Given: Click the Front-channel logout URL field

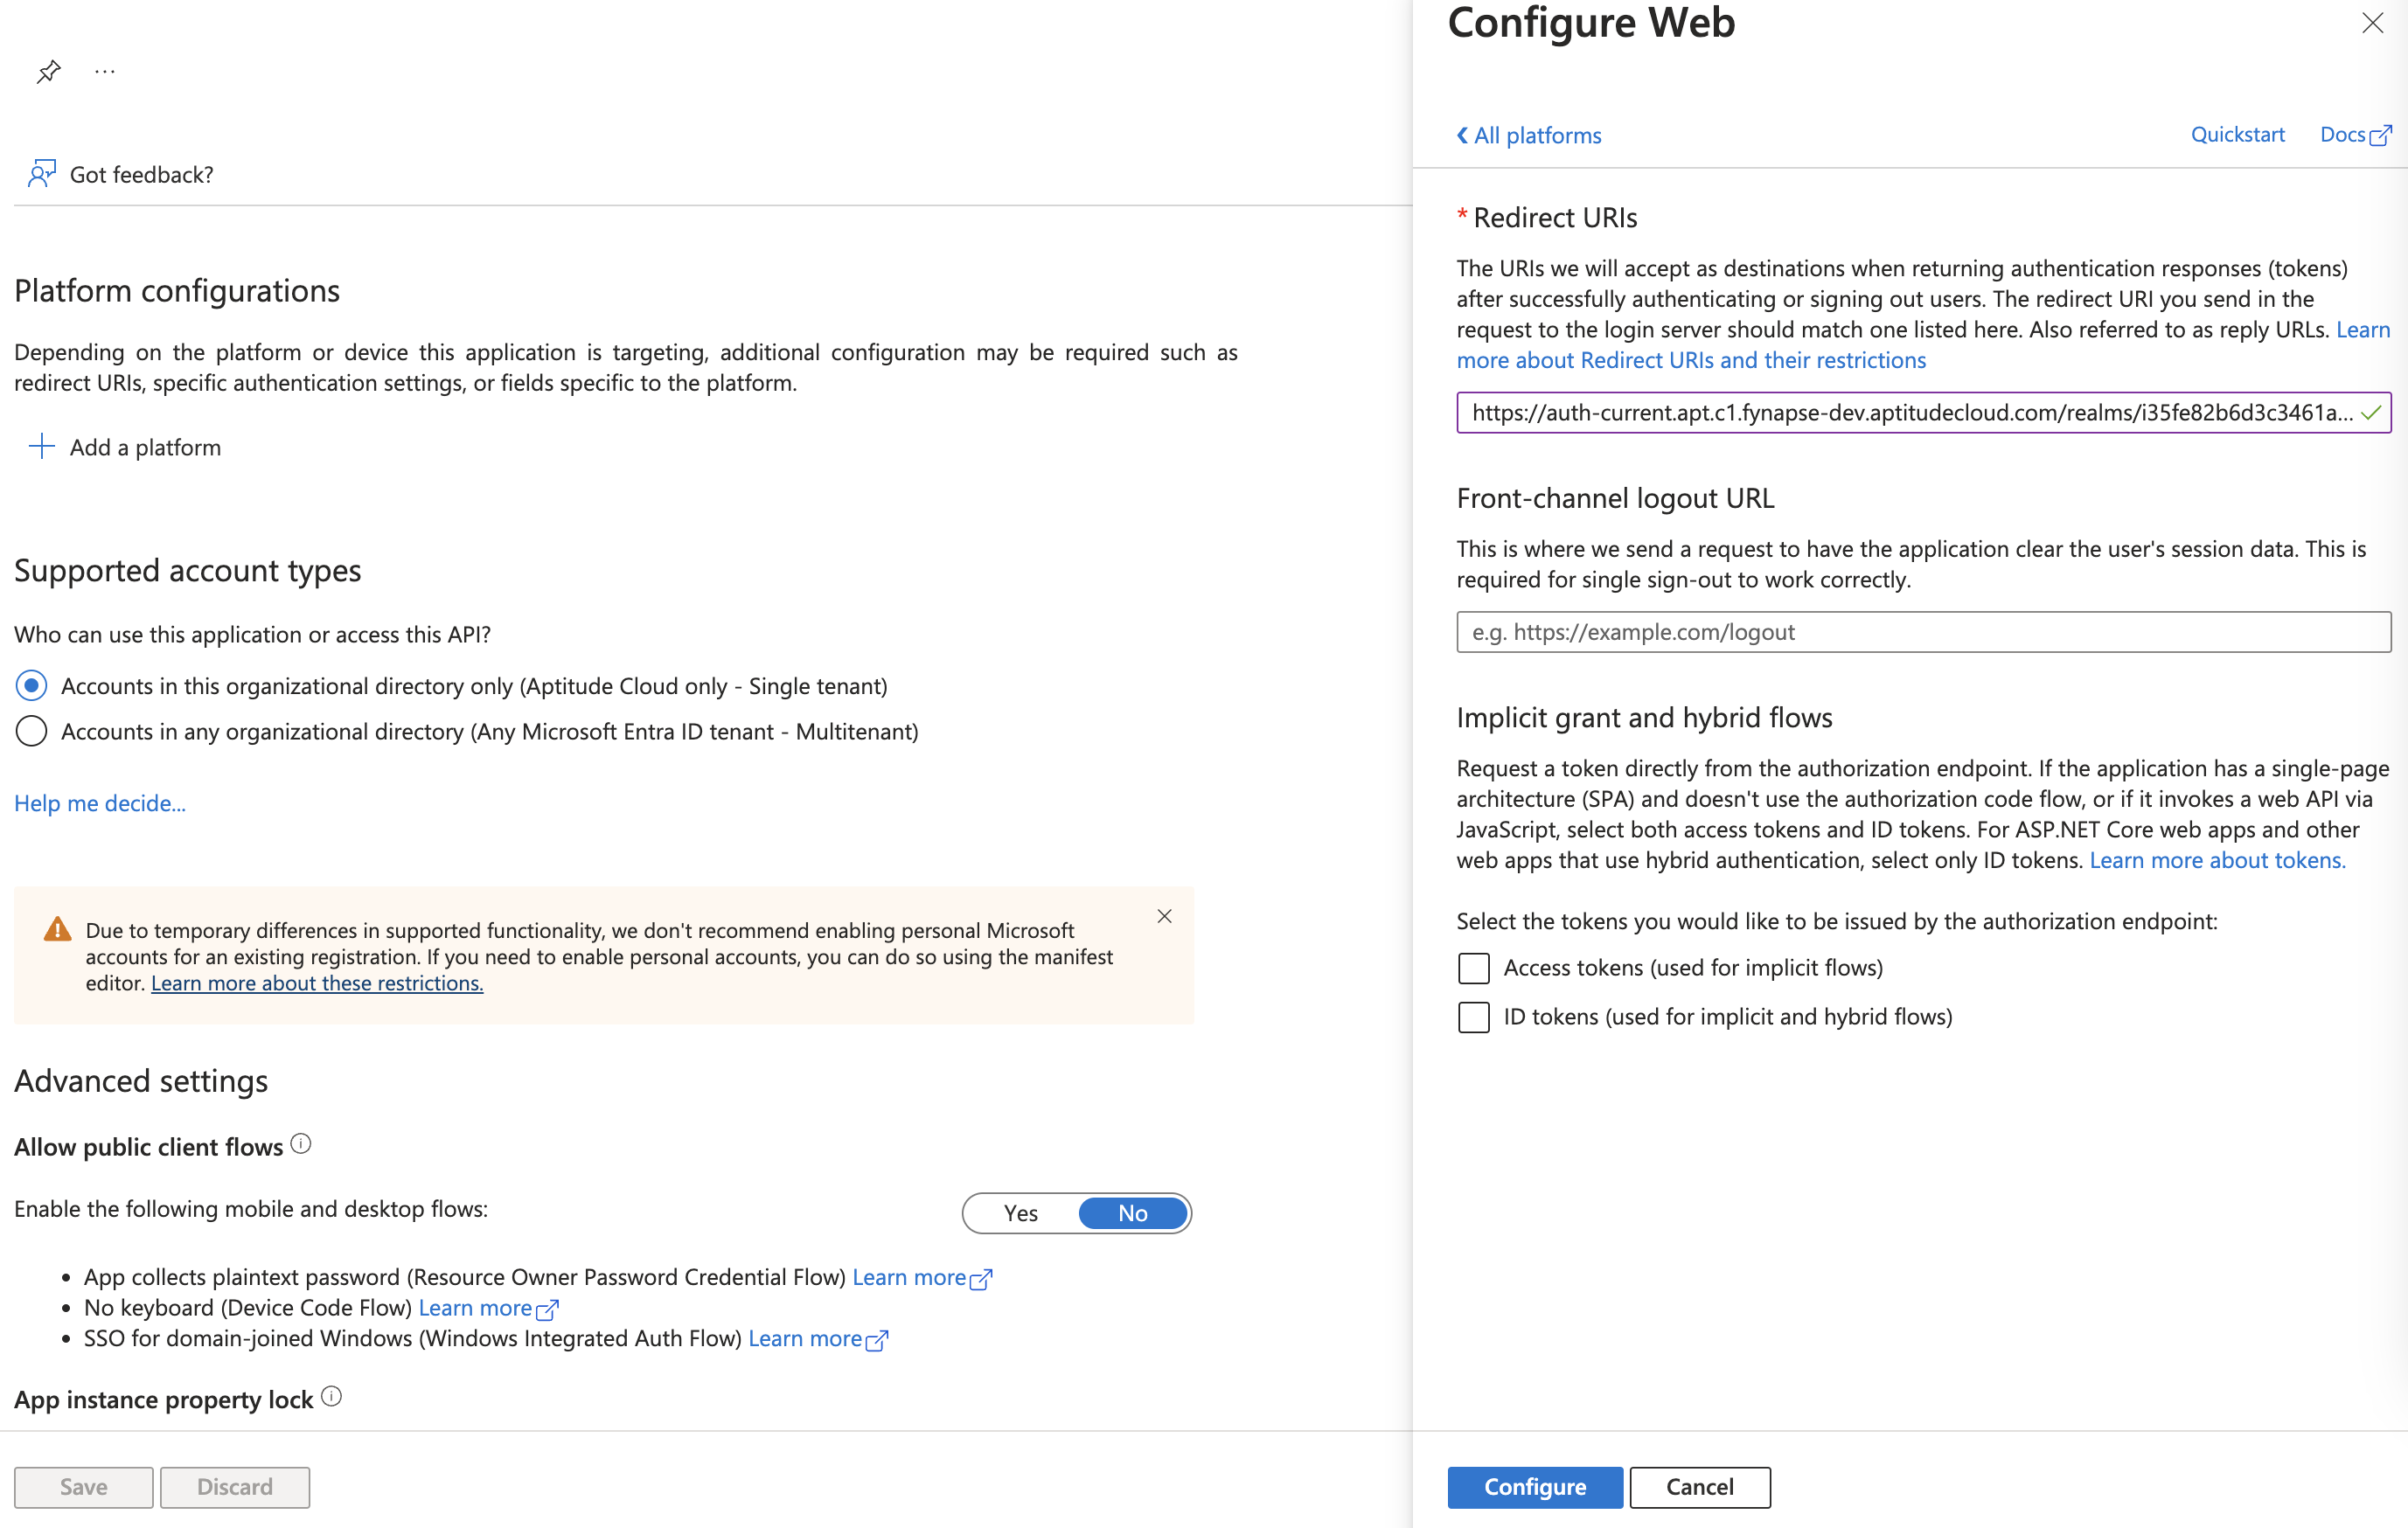Looking at the screenshot, I should (1923, 632).
